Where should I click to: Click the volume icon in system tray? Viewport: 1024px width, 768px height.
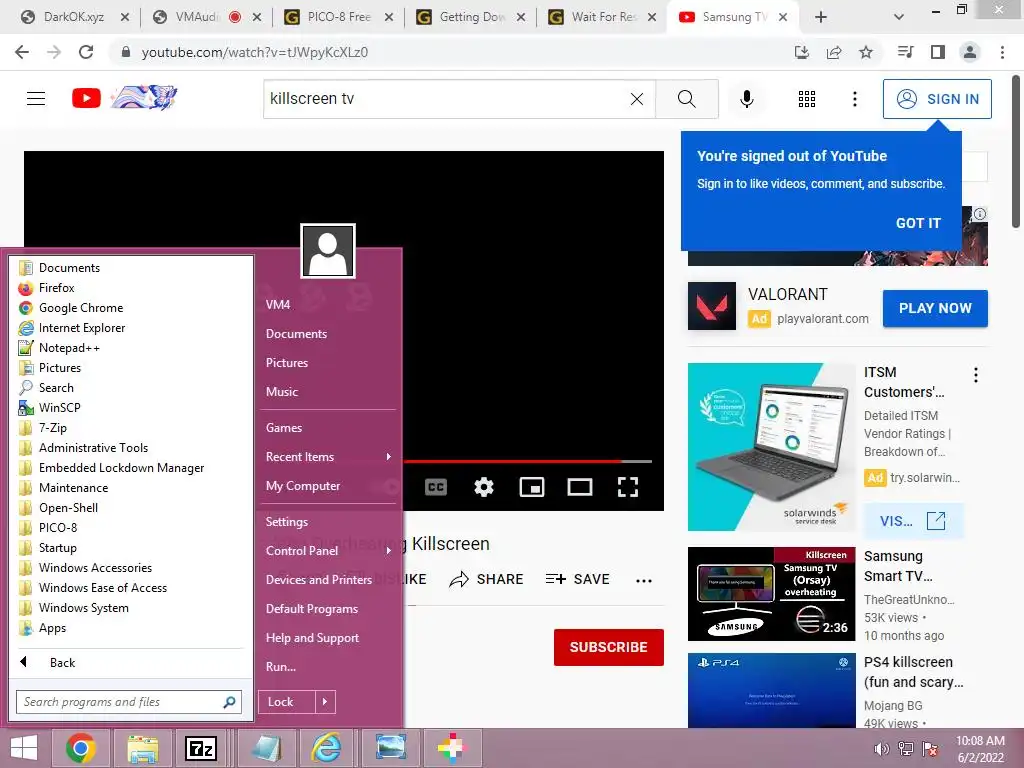[881, 749]
